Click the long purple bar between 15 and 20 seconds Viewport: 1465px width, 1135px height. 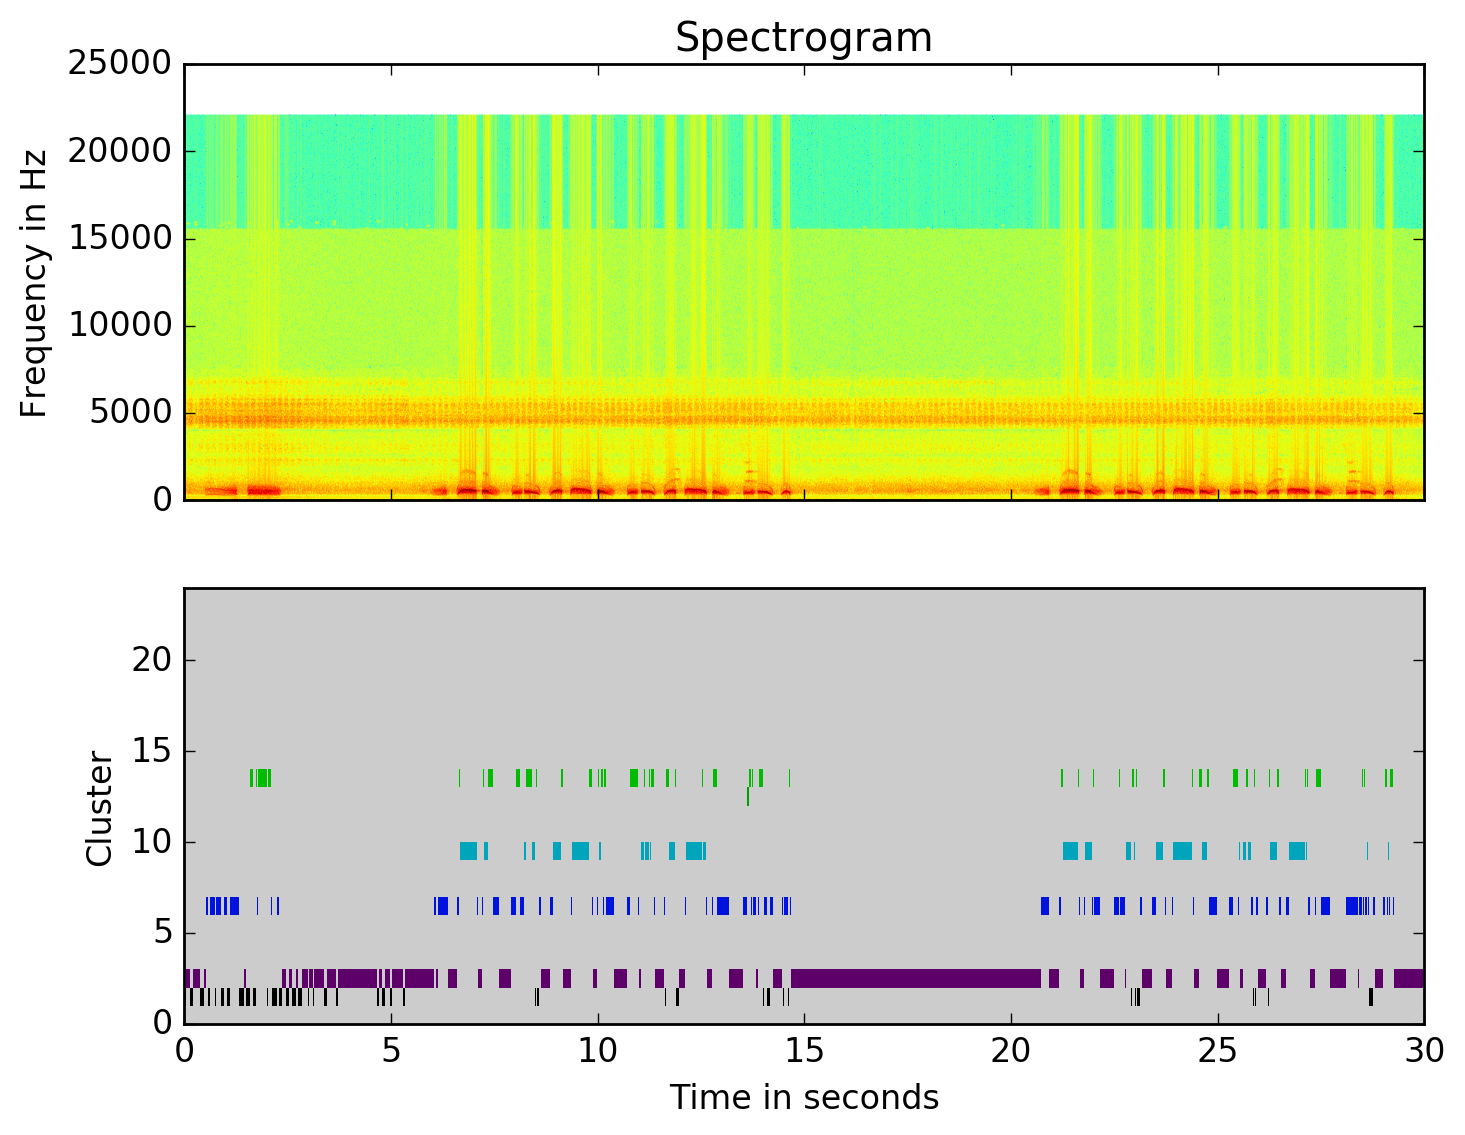point(915,978)
